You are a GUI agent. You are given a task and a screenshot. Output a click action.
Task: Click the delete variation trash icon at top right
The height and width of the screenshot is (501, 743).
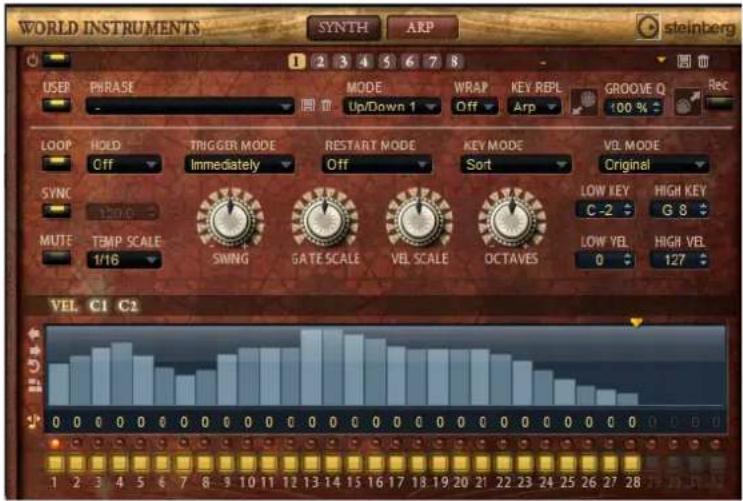coord(703,61)
